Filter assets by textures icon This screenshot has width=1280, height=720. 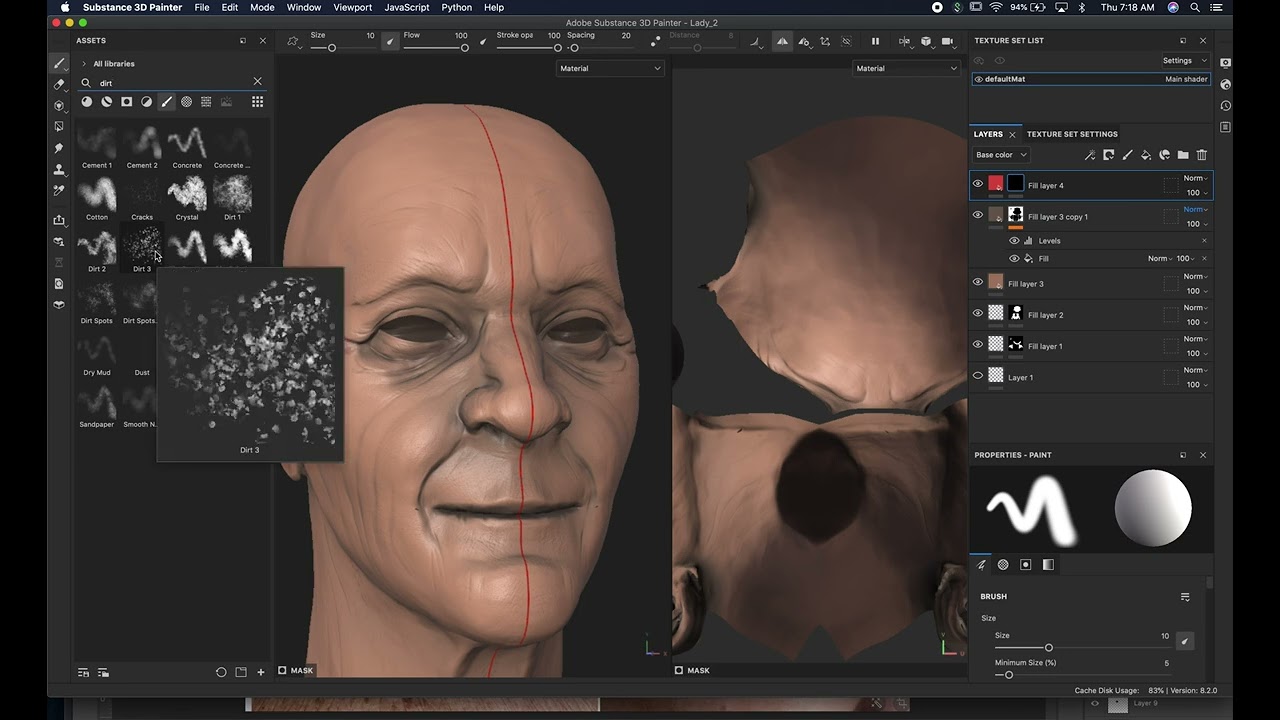click(x=206, y=101)
